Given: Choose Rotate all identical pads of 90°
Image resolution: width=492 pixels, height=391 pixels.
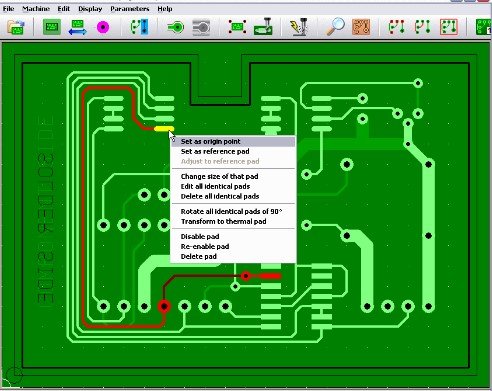Looking at the screenshot, I should coord(233,211).
